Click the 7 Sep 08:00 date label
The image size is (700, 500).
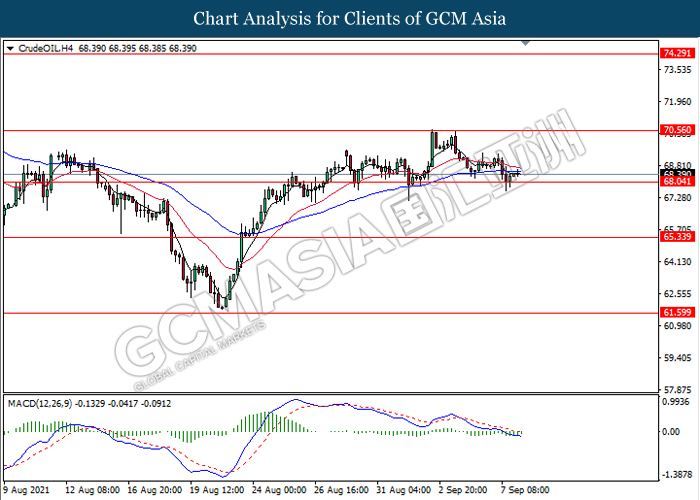(525, 490)
